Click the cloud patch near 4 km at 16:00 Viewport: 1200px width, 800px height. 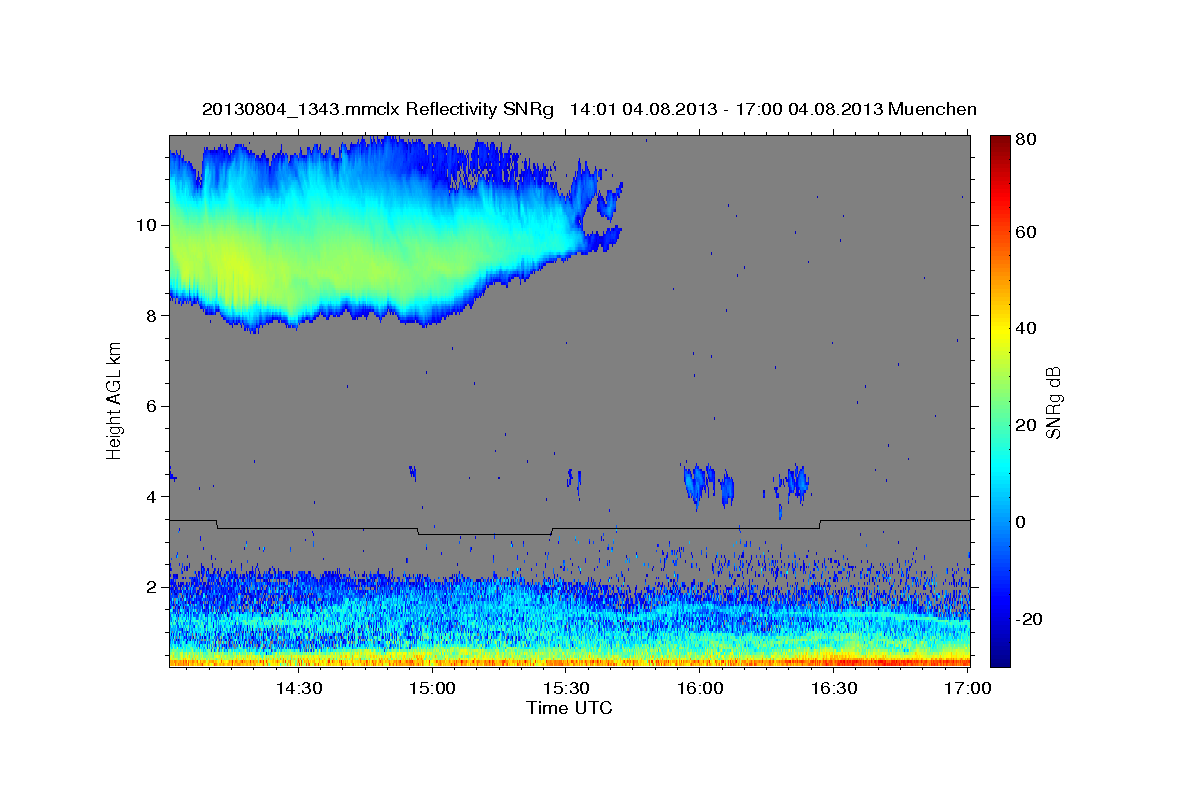coord(698,484)
